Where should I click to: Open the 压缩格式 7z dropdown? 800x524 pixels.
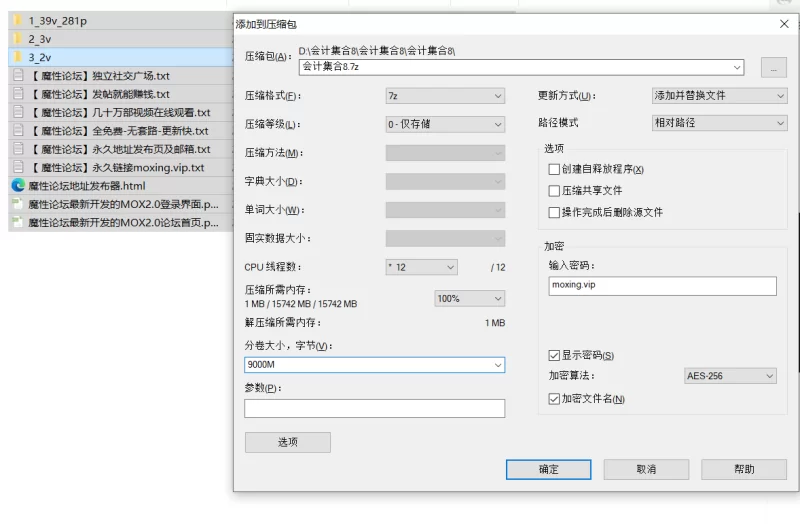click(445, 96)
